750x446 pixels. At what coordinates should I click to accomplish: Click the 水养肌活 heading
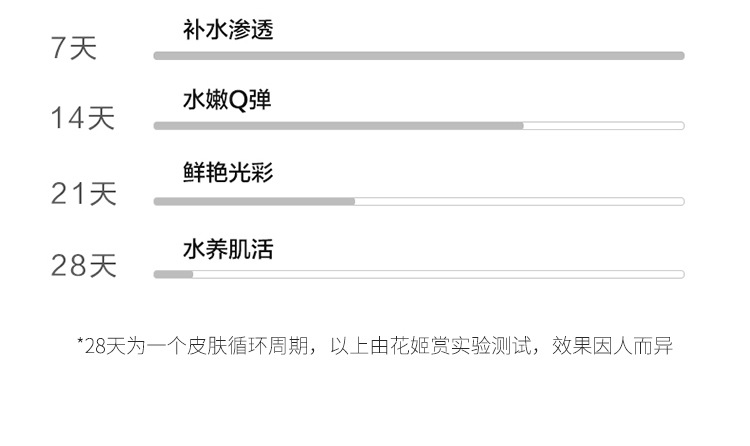click(228, 249)
